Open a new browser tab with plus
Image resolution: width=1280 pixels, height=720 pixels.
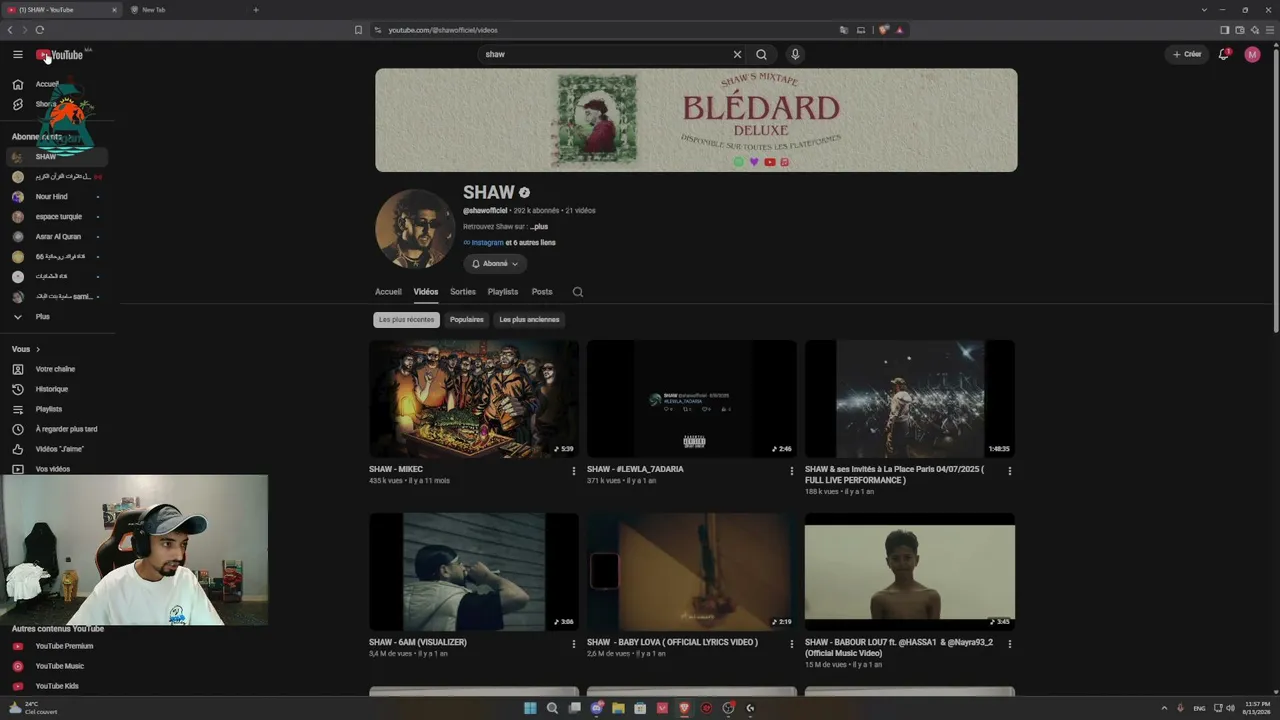point(256,10)
